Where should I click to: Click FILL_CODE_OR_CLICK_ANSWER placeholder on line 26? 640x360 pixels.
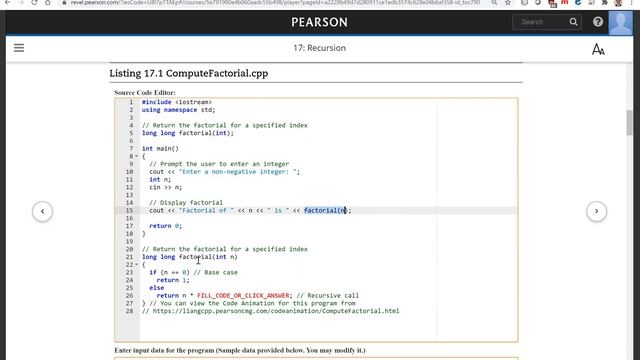pos(243,296)
